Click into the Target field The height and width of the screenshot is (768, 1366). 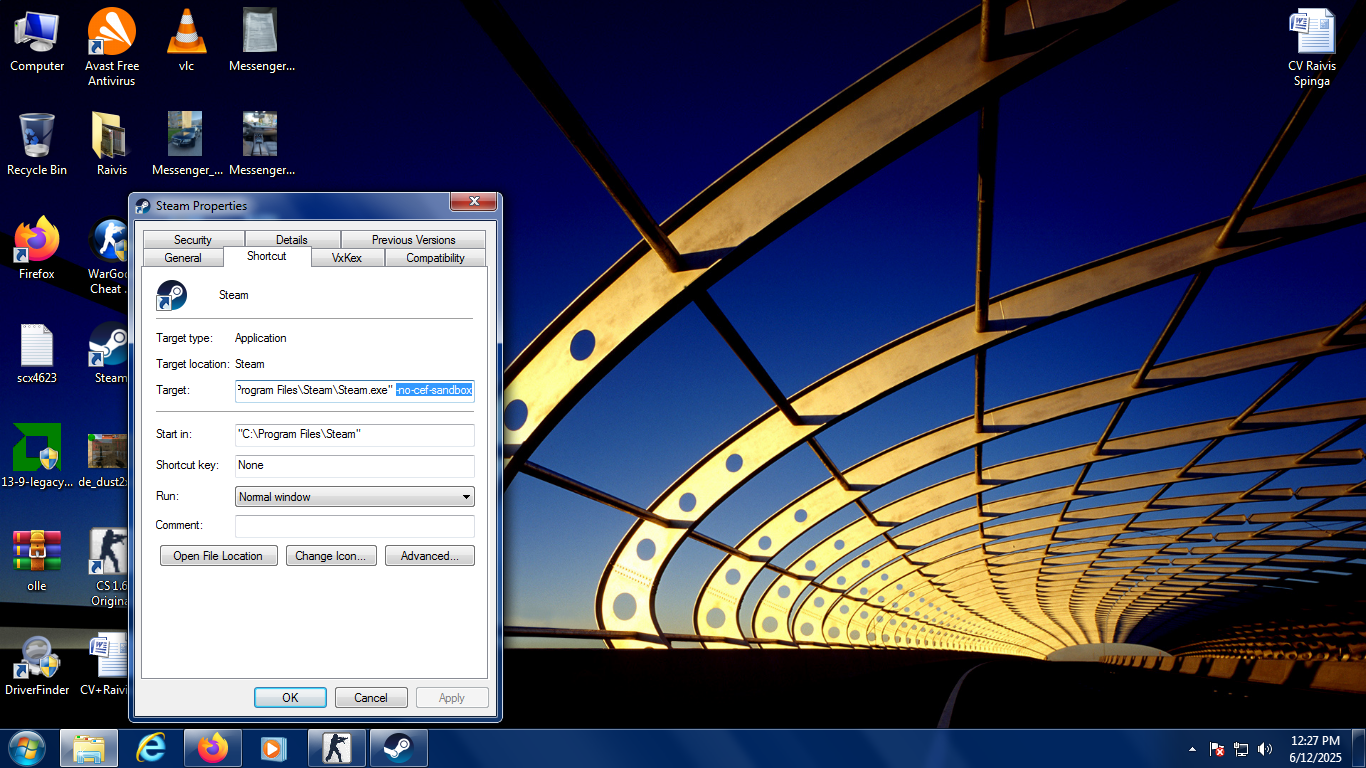pyautogui.click(x=355, y=390)
